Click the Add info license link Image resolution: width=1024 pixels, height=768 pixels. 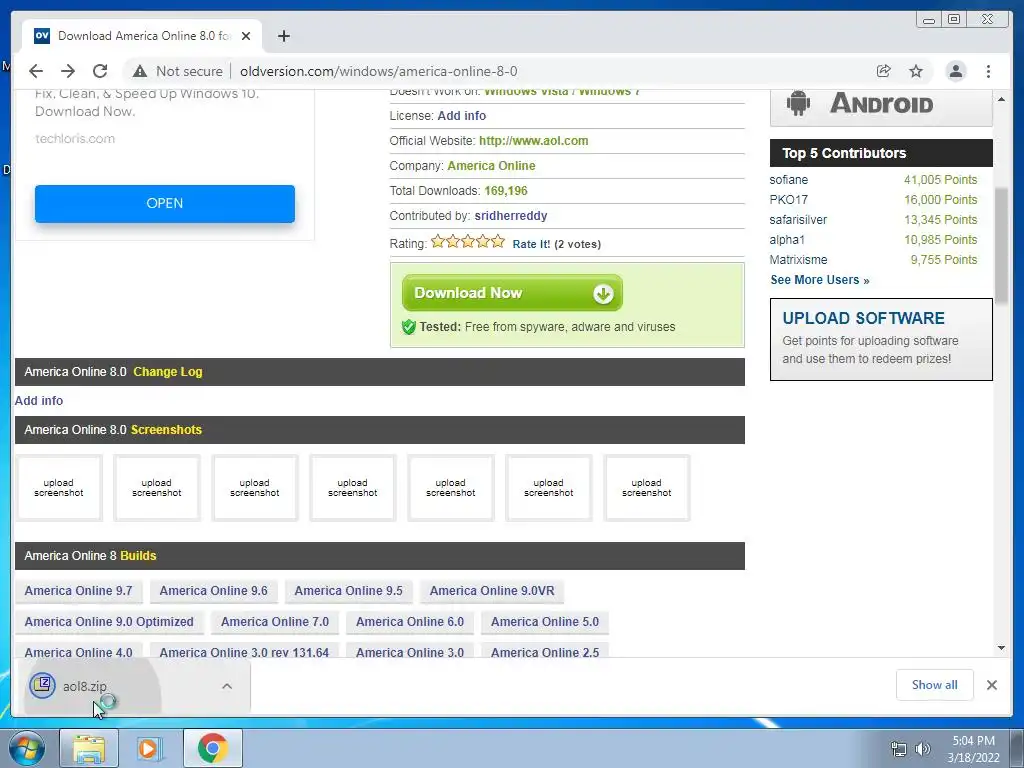point(461,116)
